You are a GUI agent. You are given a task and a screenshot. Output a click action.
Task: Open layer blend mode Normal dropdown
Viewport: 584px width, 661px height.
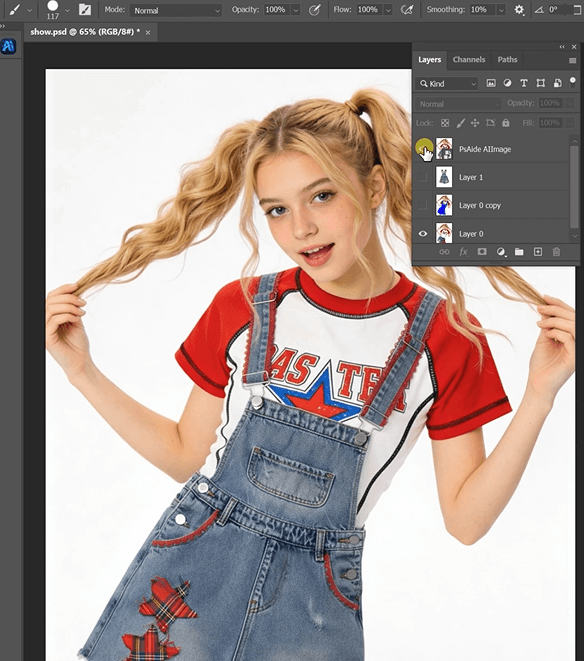pos(458,104)
